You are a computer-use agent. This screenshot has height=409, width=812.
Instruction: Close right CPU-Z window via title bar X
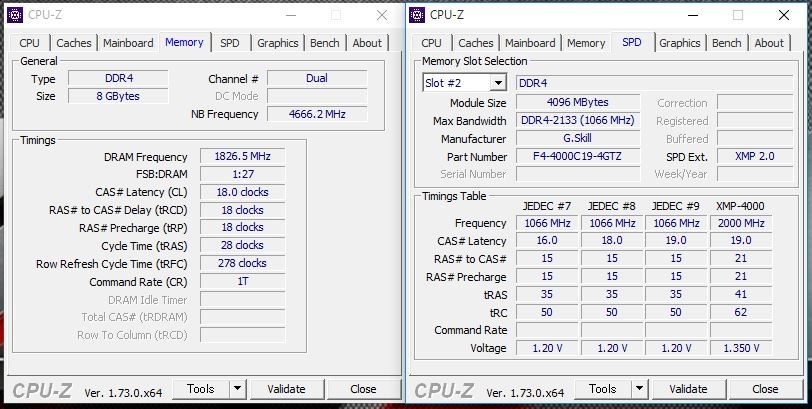click(784, 16)
